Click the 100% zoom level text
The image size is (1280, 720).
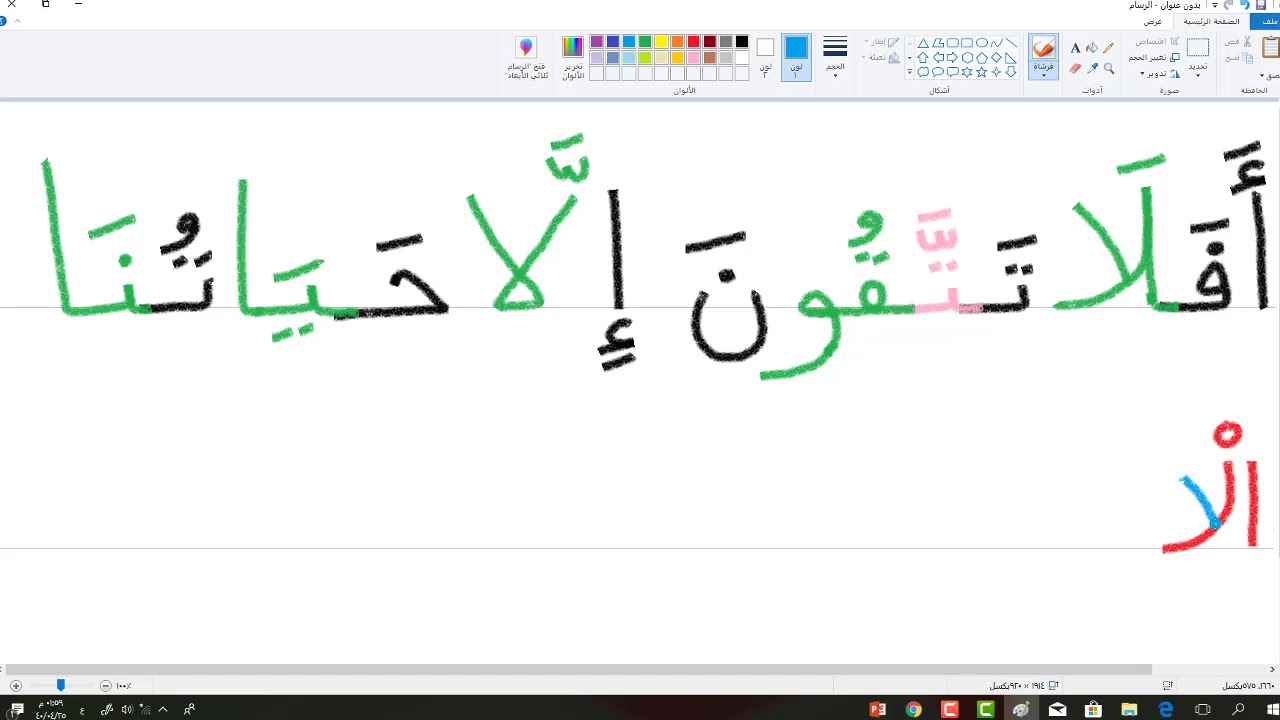point(124,686)
